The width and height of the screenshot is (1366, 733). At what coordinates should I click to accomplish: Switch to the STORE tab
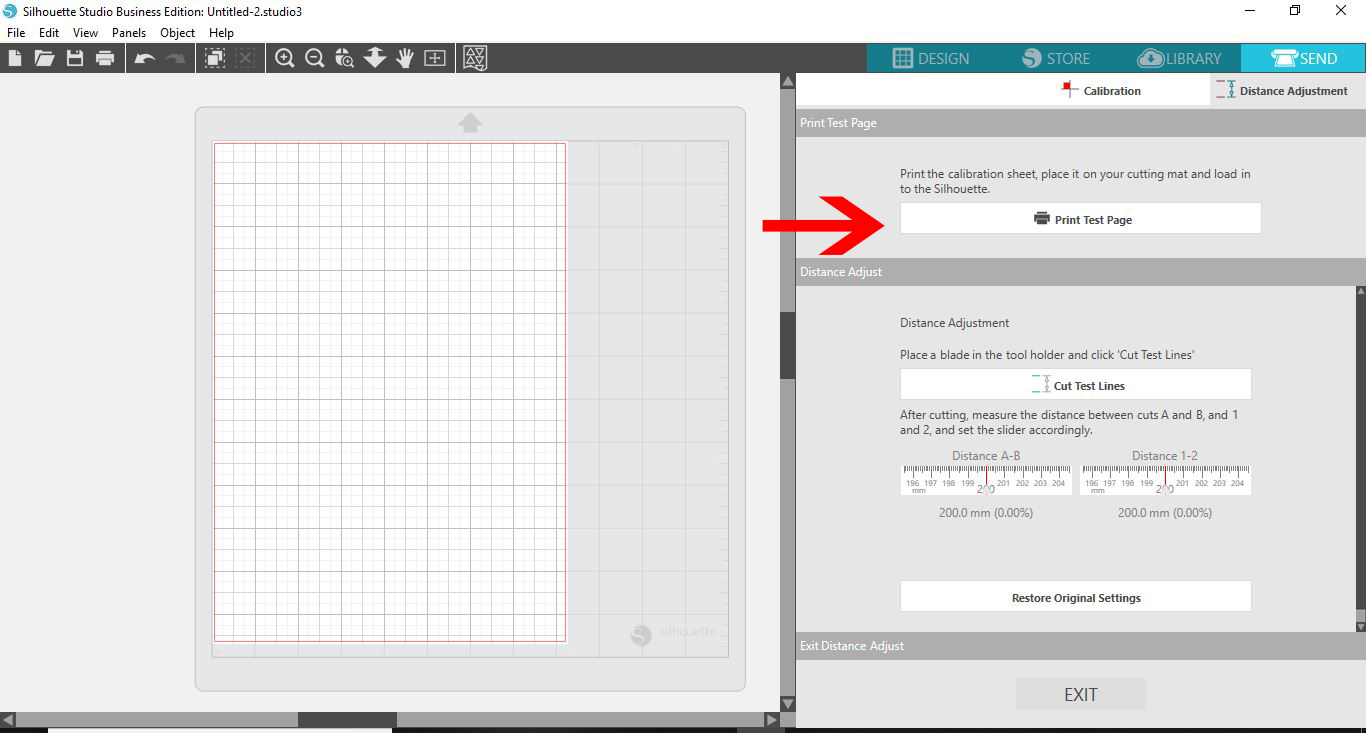[x=1055, y=58]
